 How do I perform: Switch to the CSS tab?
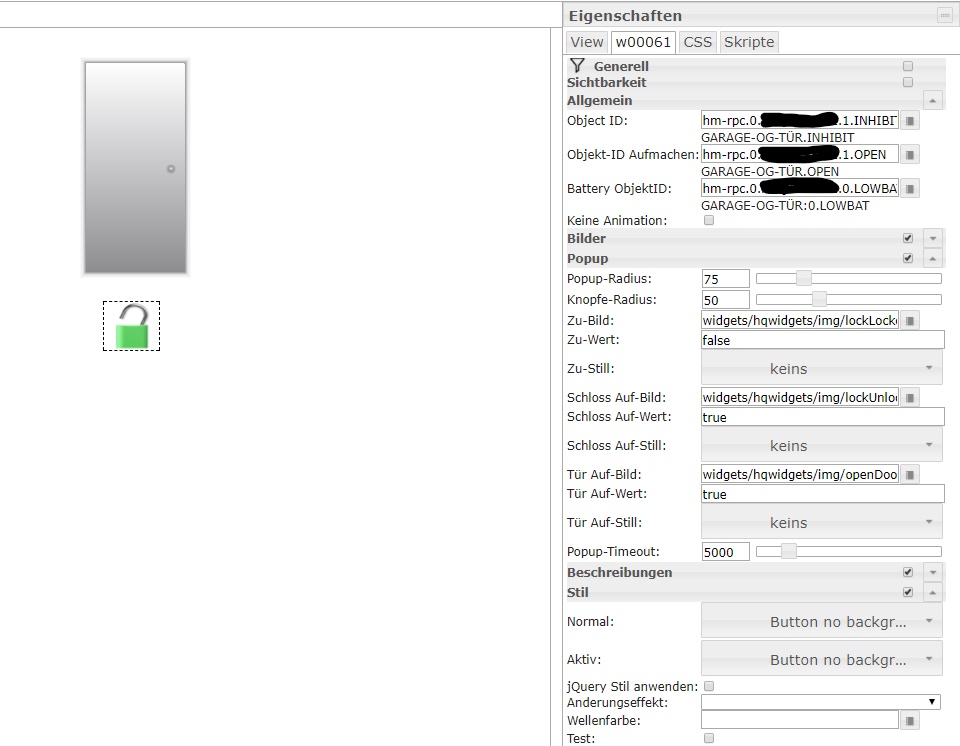(697, 42)
